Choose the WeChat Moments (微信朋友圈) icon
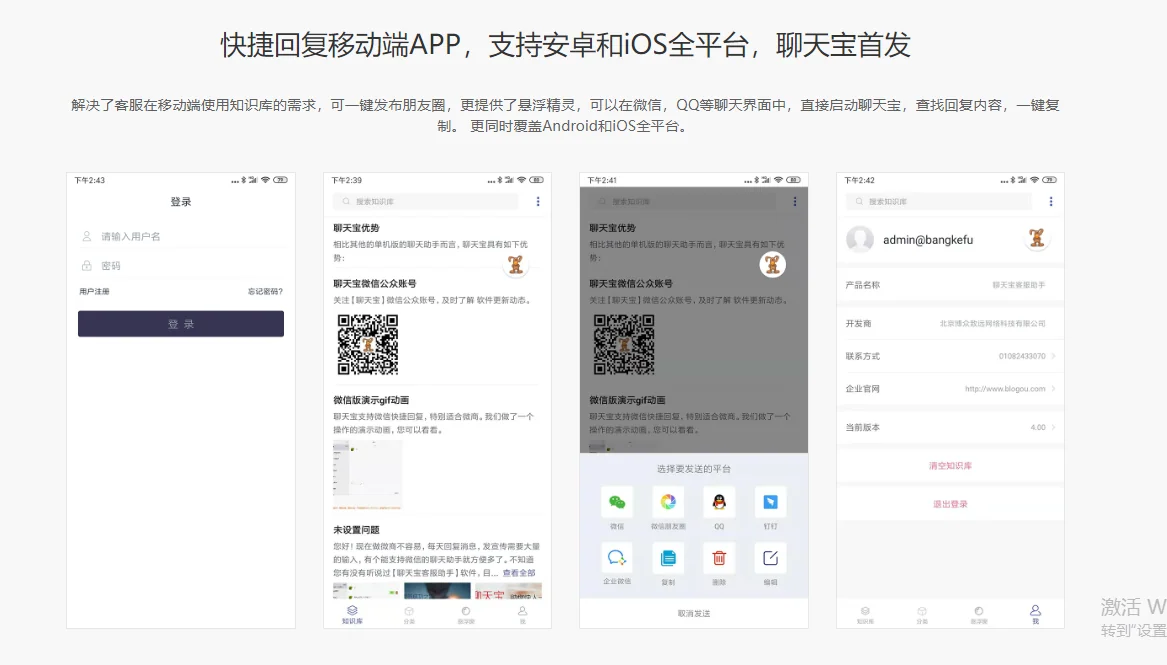This screenshot has width=1167, height=665. 668,502
